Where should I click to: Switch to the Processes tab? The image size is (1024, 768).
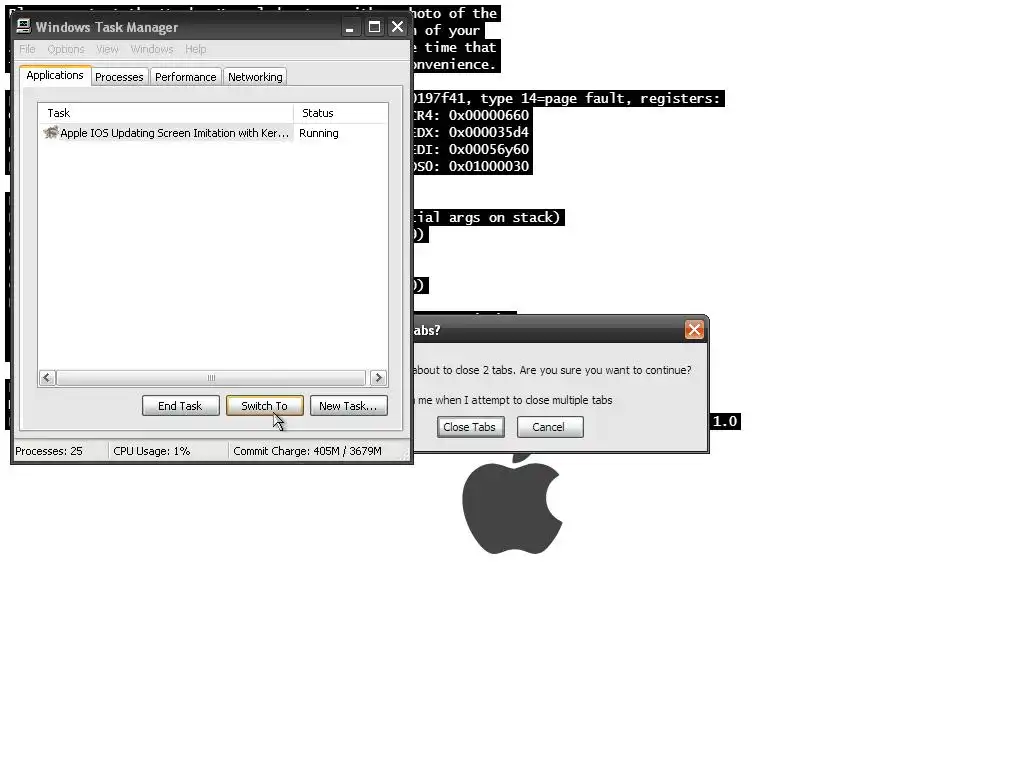tap(119, 77)
